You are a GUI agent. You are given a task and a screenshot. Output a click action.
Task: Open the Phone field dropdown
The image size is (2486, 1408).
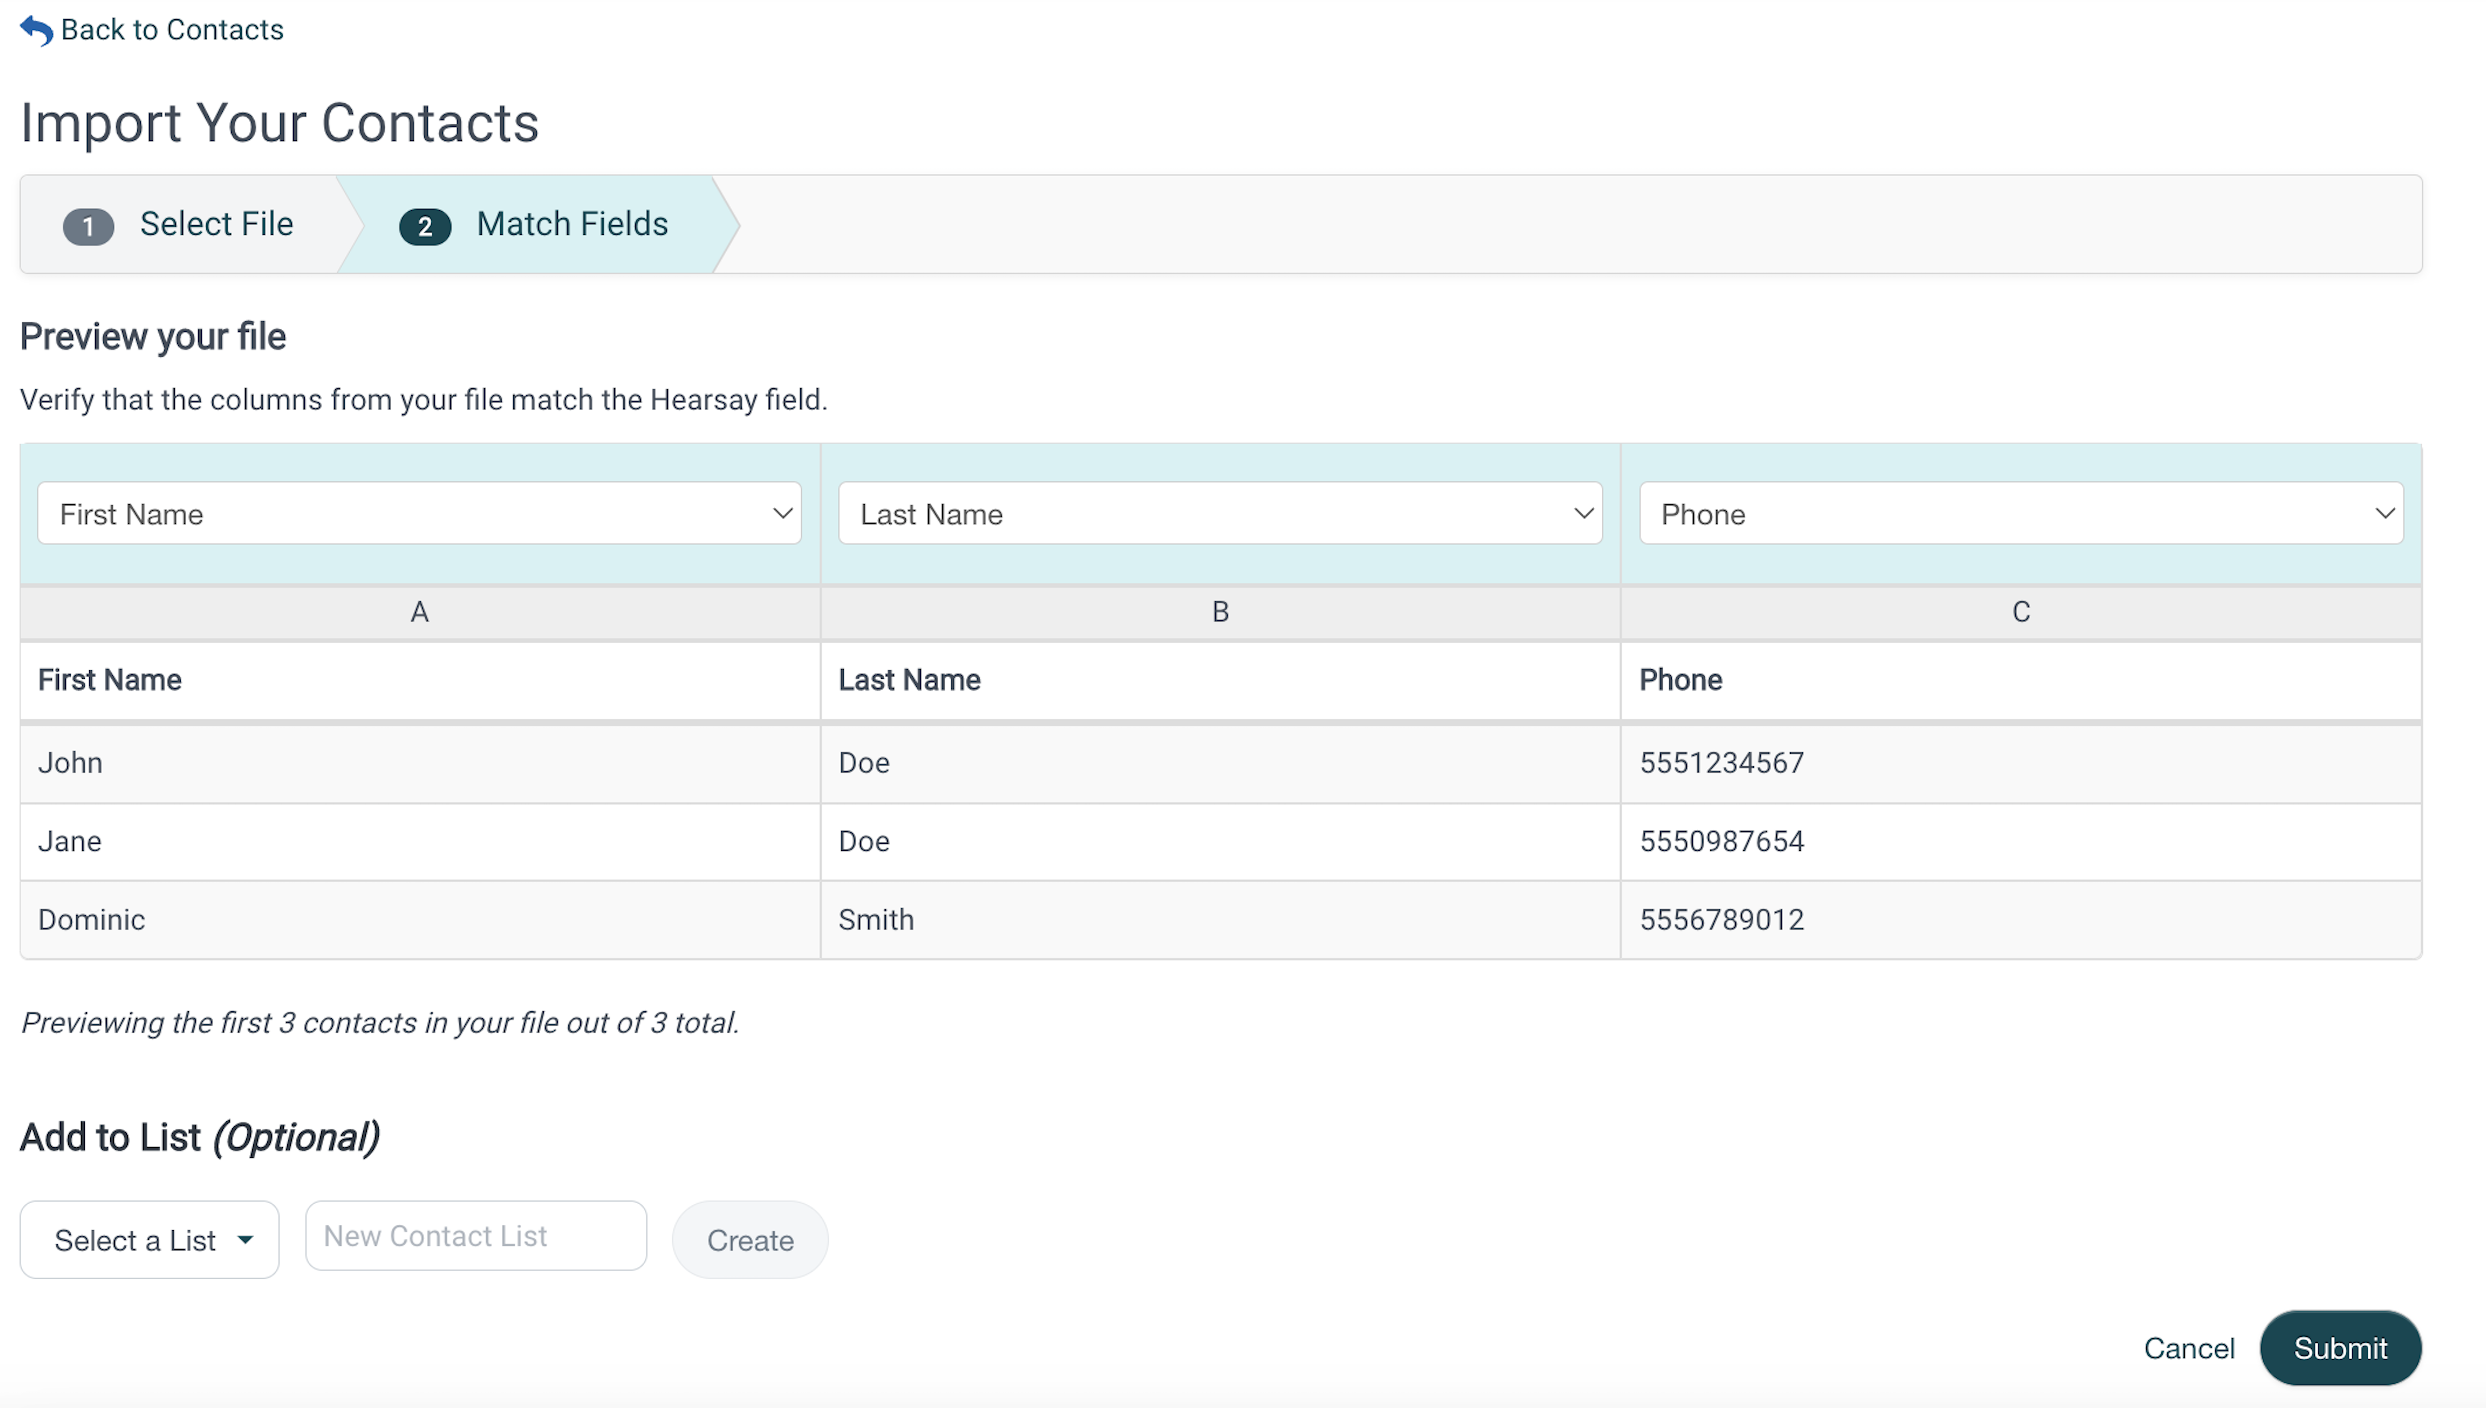point(2021,513)
